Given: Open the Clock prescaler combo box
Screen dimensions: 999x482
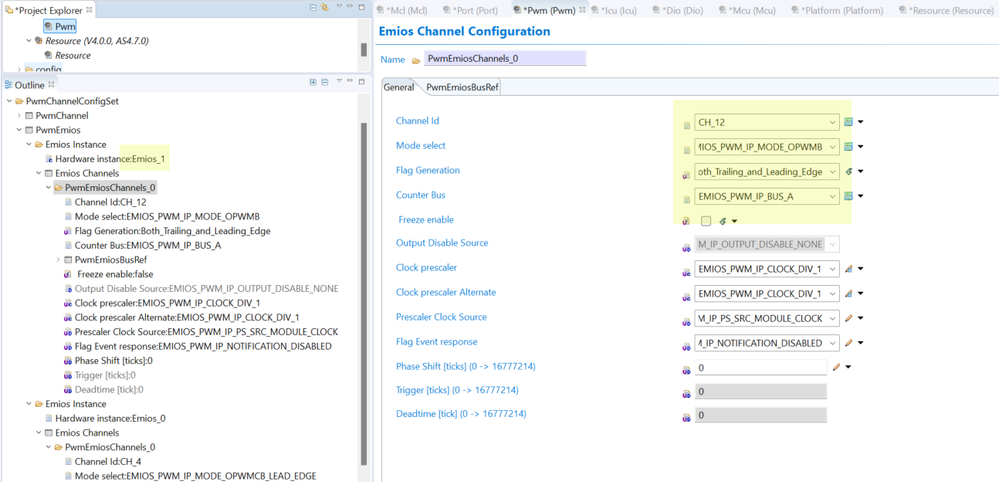Looking at the screenshot, I should [766, 269].
